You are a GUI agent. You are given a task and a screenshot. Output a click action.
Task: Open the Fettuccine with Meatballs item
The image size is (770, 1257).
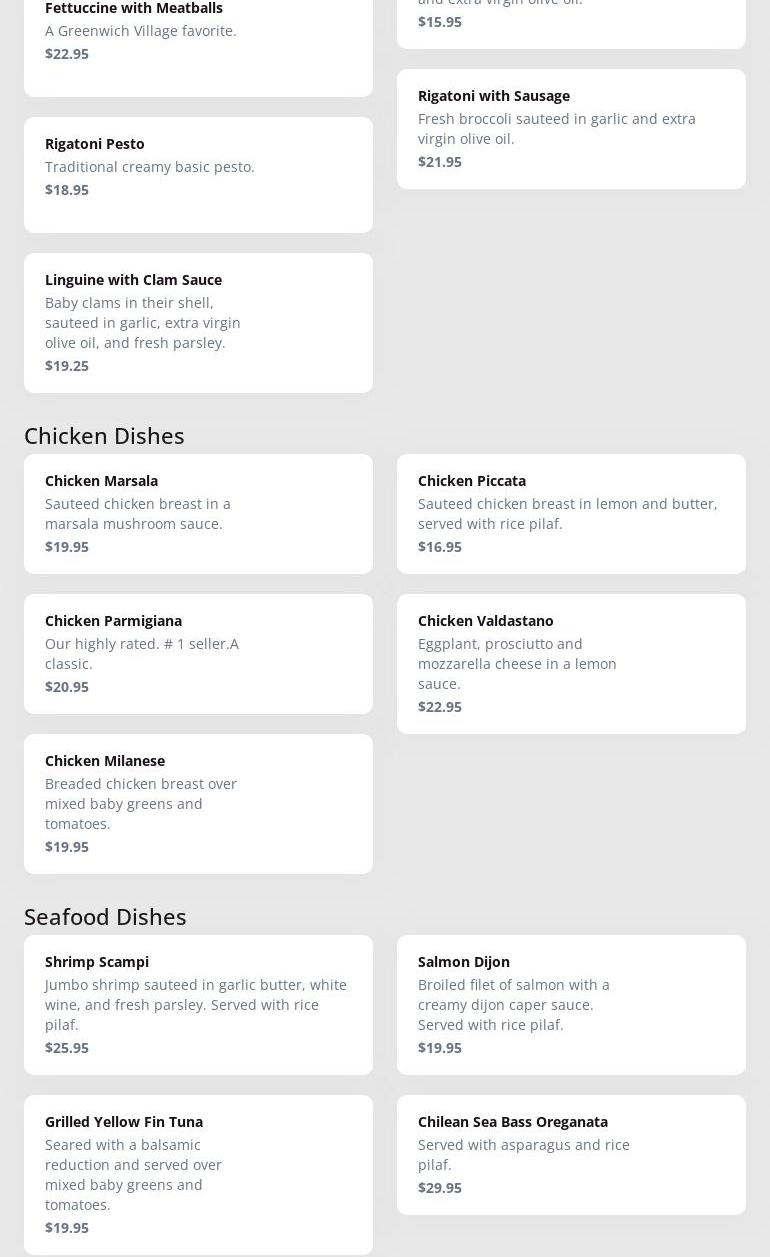198,40
